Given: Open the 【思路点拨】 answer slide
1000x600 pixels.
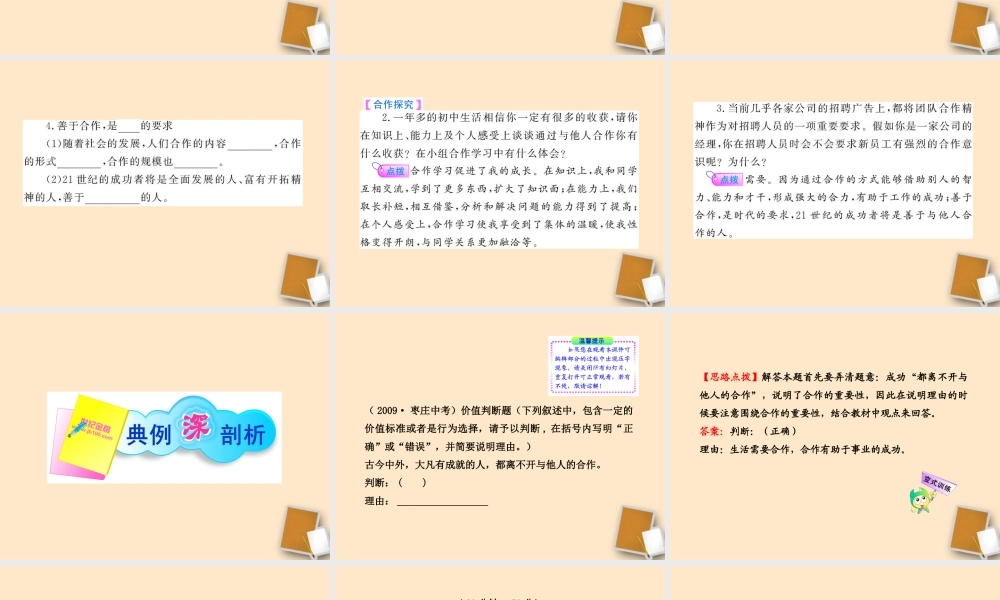Looking at the screenshot, I should tap(834, 436).
